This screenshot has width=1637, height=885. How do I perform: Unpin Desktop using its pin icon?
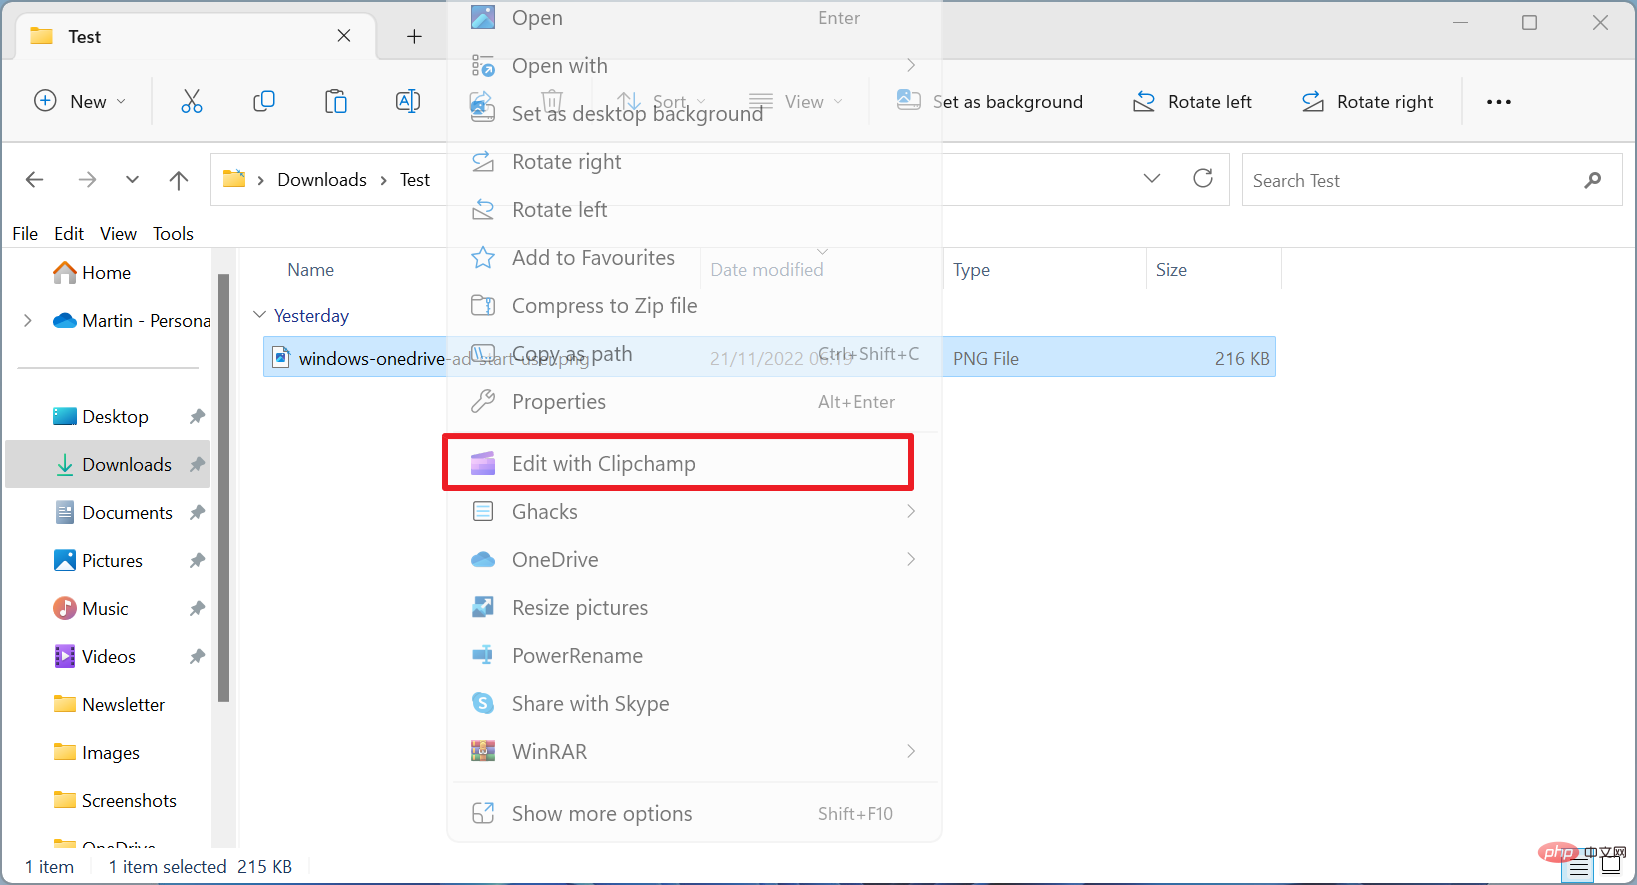point(197,417)
